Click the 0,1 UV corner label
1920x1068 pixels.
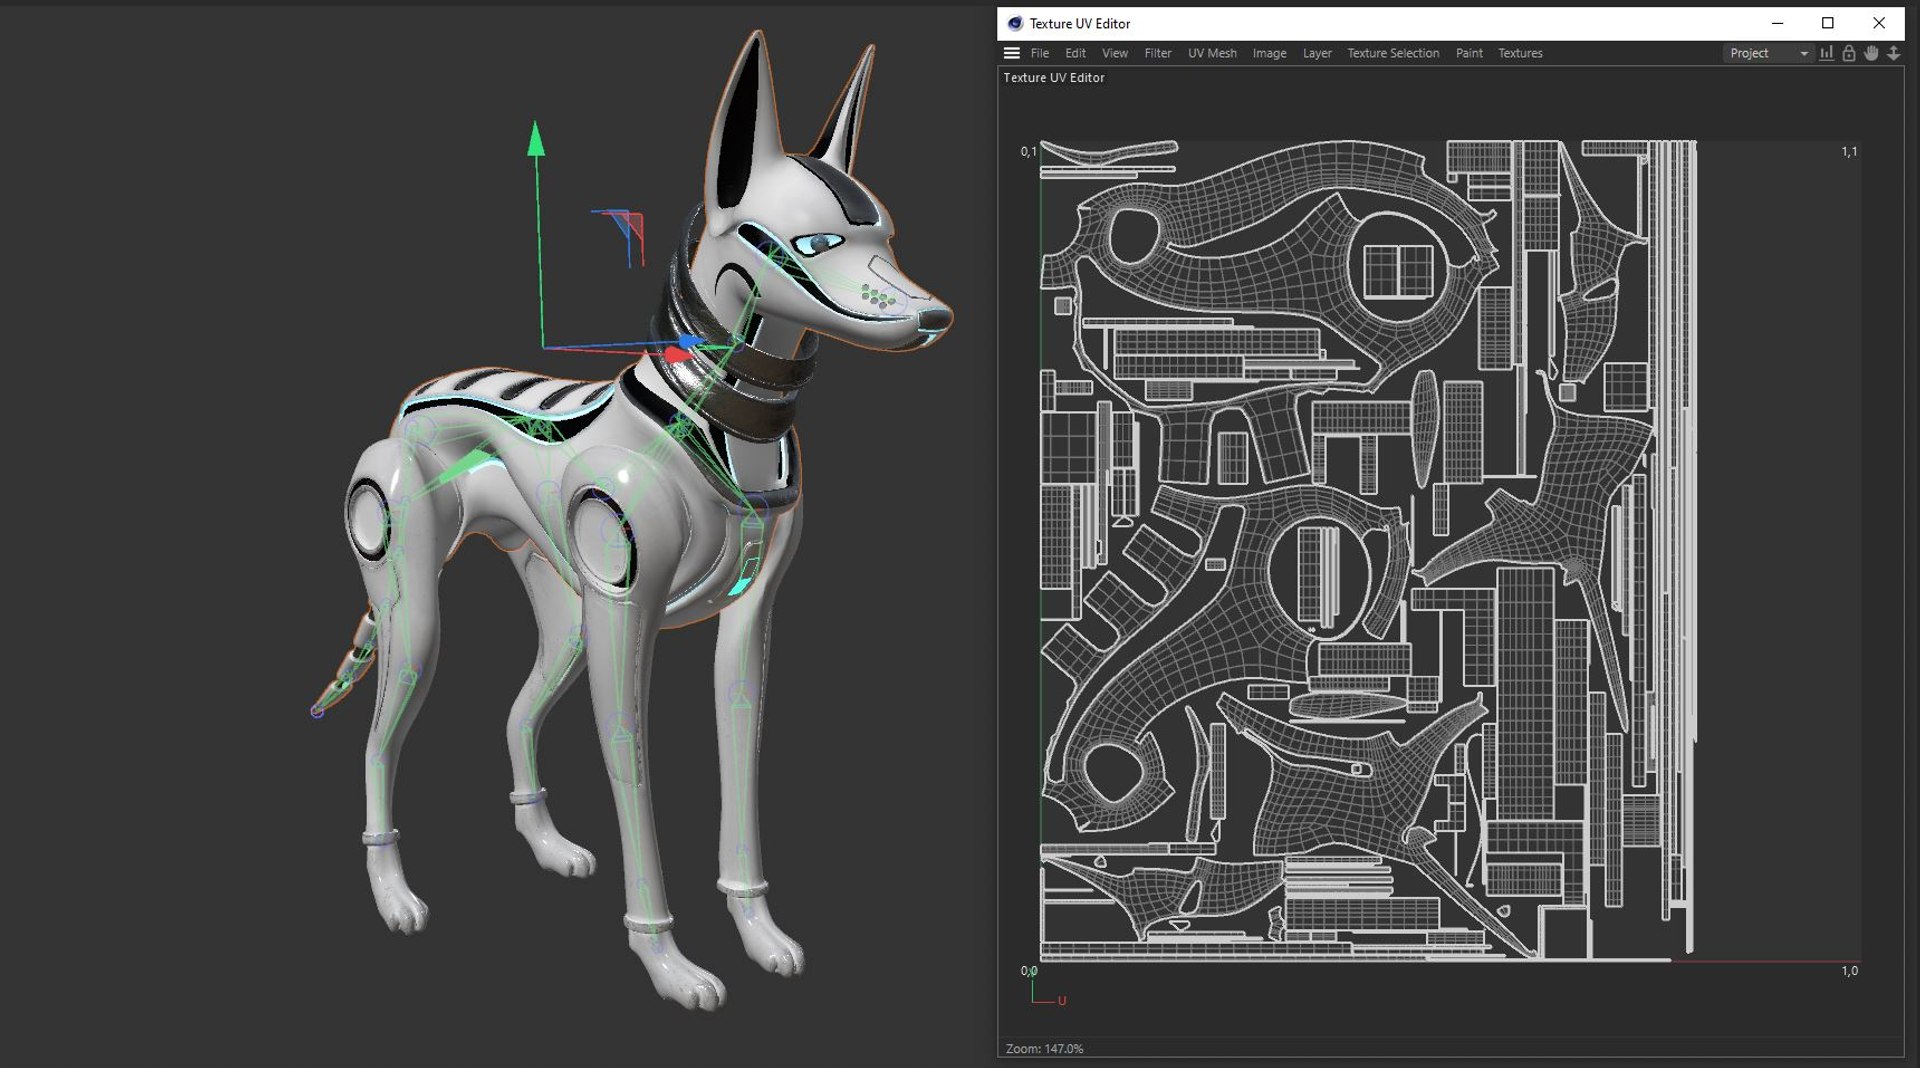pyautogui.click(x=1029, y=151)
